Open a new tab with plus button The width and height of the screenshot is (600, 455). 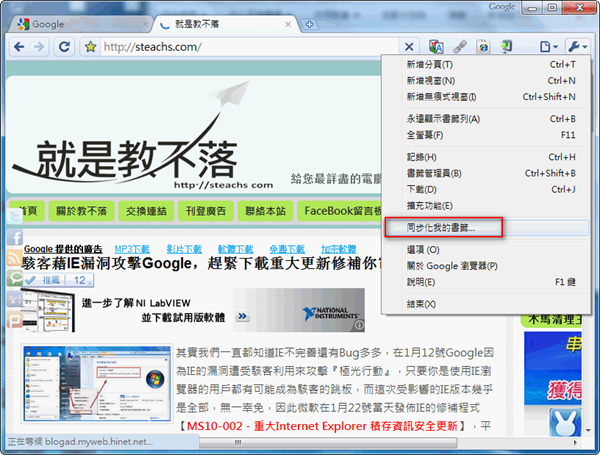[x=309, y=24]
